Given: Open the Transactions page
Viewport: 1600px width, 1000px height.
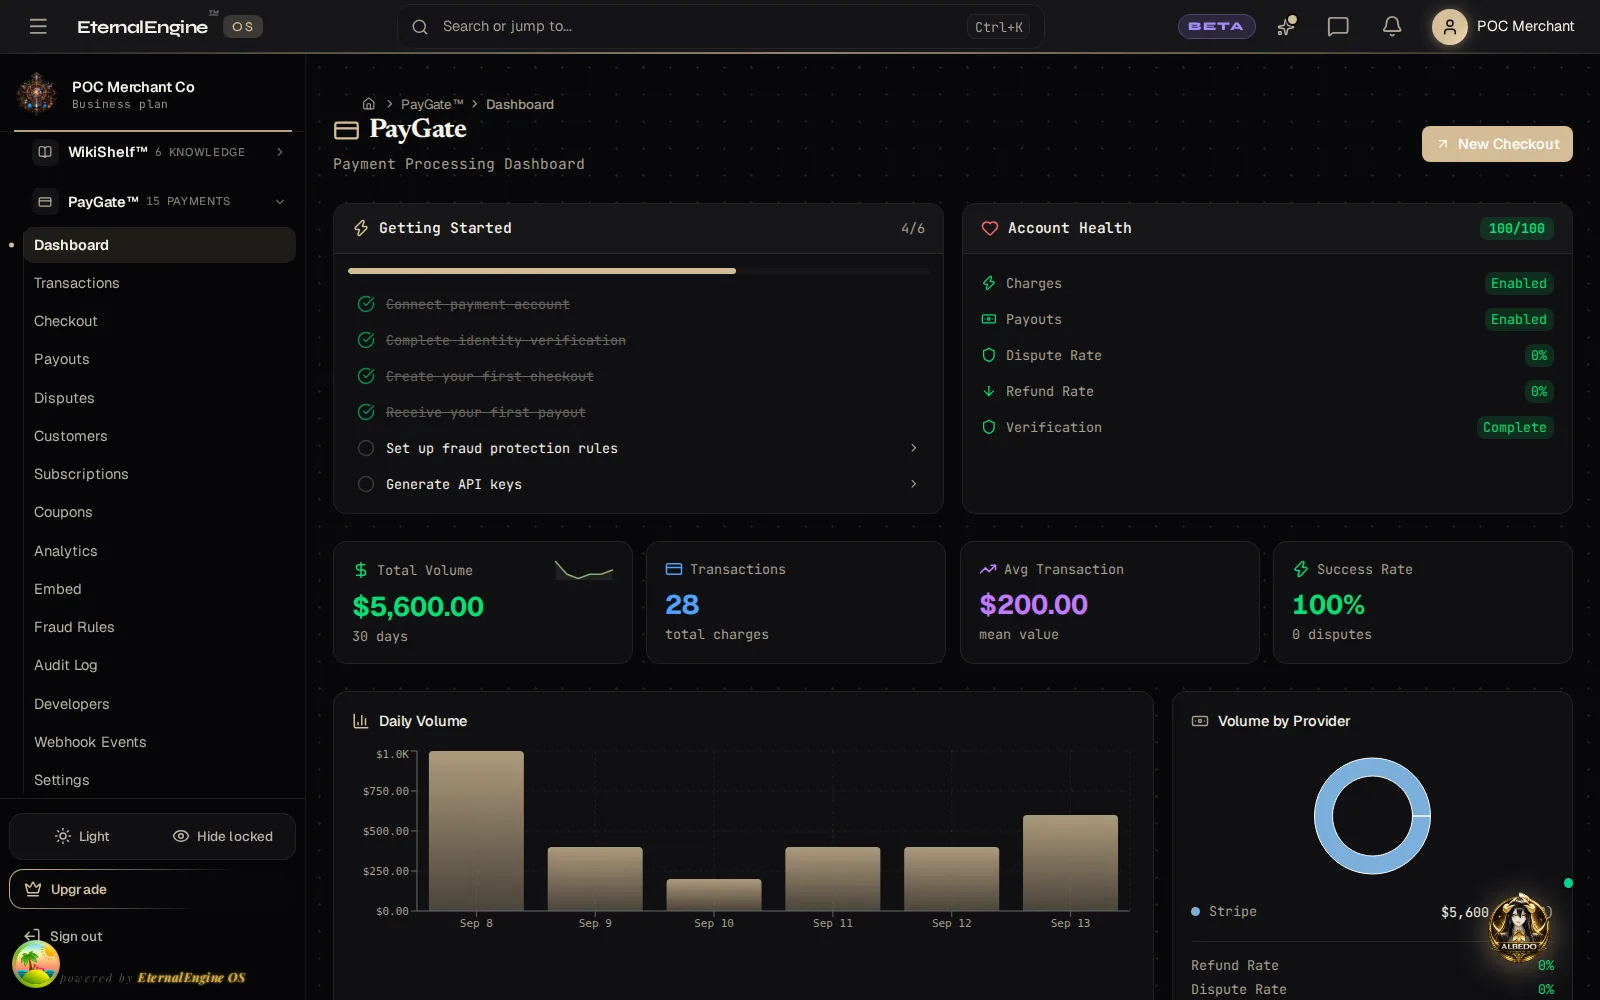Looking at the screenshot, I should [159, 283].
